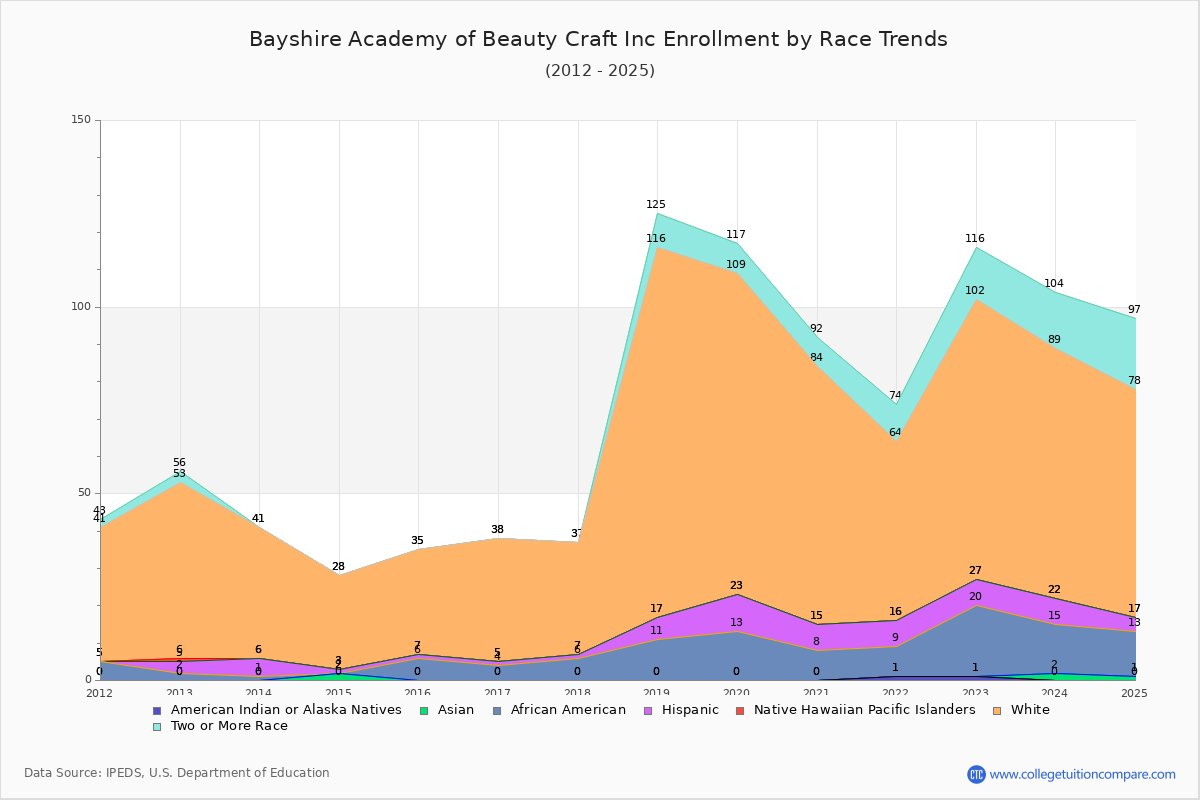The height and width of the screenshot is (800, 1200).
Task: Click the chart title Bayshire Academy Enrollment
Action: click(x=598, y=39)
